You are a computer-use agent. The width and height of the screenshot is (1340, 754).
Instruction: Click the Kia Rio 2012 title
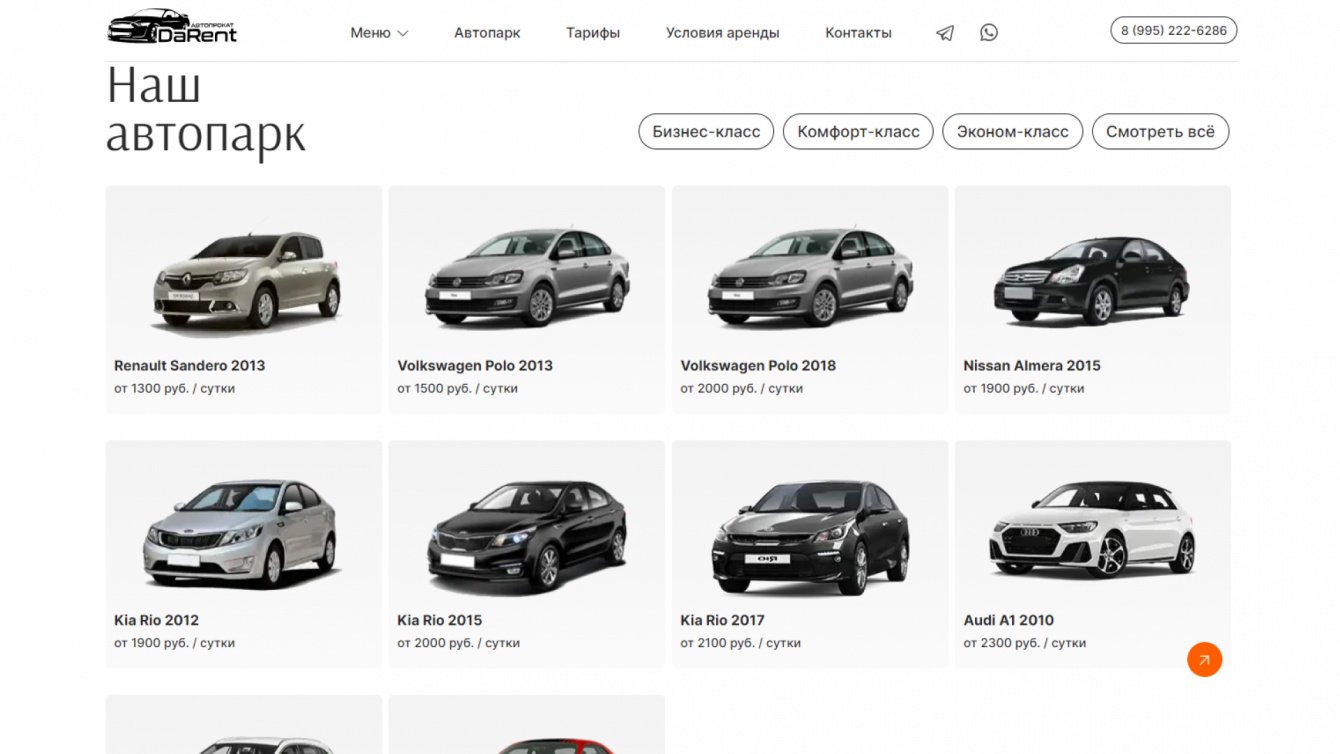(x=156, y=620)
